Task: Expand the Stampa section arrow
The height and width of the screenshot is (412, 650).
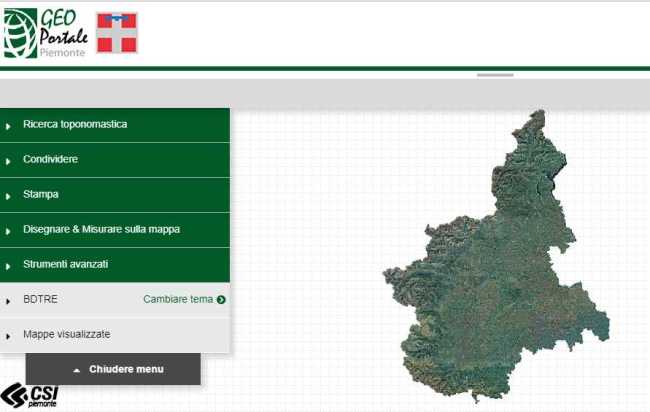Action: 9,196
